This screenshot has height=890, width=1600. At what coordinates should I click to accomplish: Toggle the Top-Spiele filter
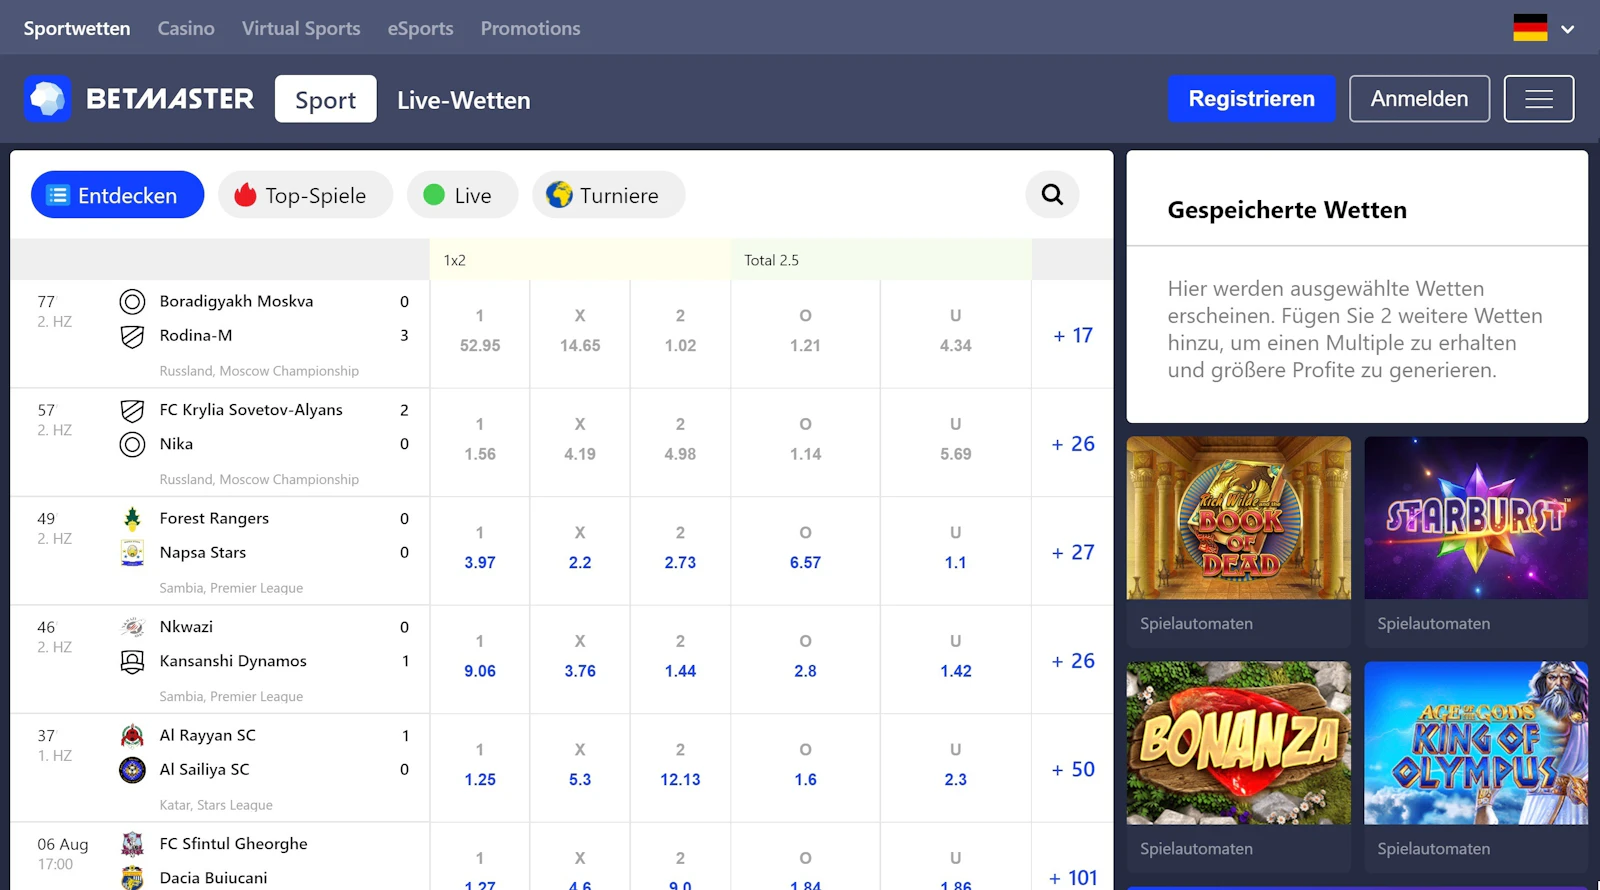[x=305, y=195]
